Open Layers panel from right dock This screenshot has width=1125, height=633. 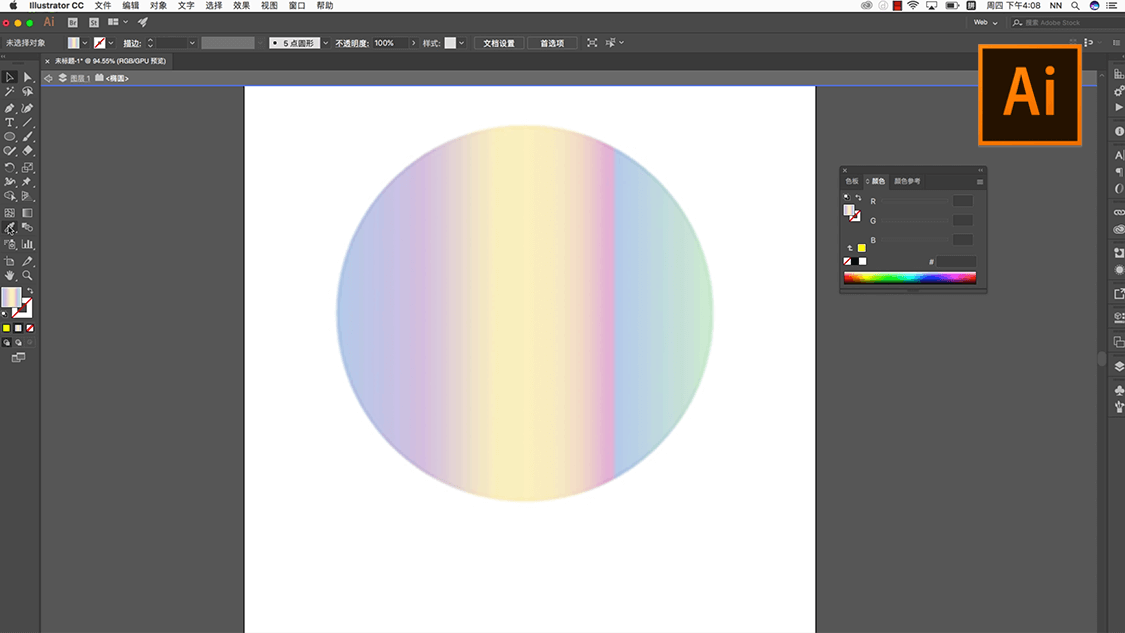click(1118, 366)
